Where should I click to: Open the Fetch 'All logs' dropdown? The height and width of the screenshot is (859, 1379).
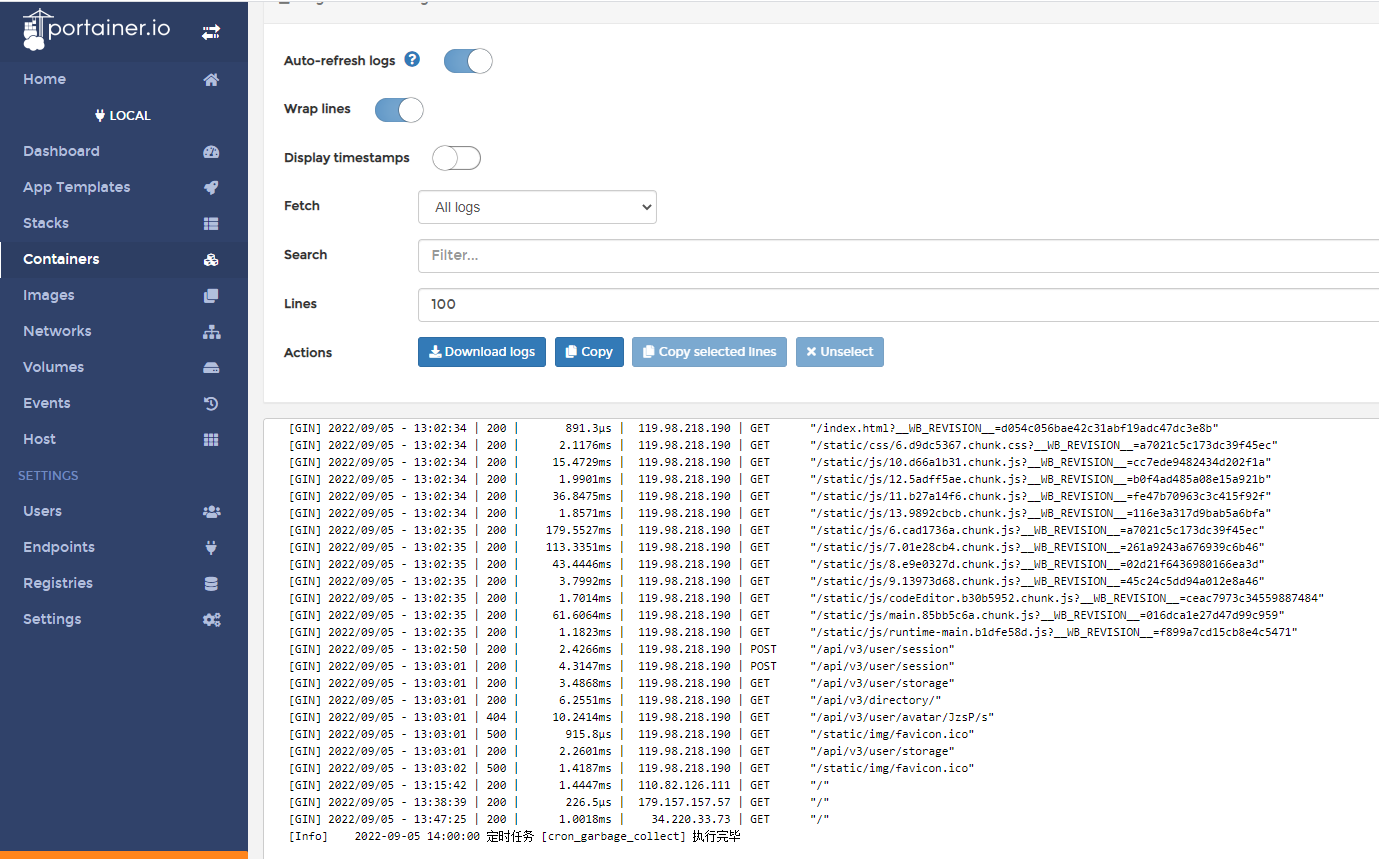pos(537,207)
